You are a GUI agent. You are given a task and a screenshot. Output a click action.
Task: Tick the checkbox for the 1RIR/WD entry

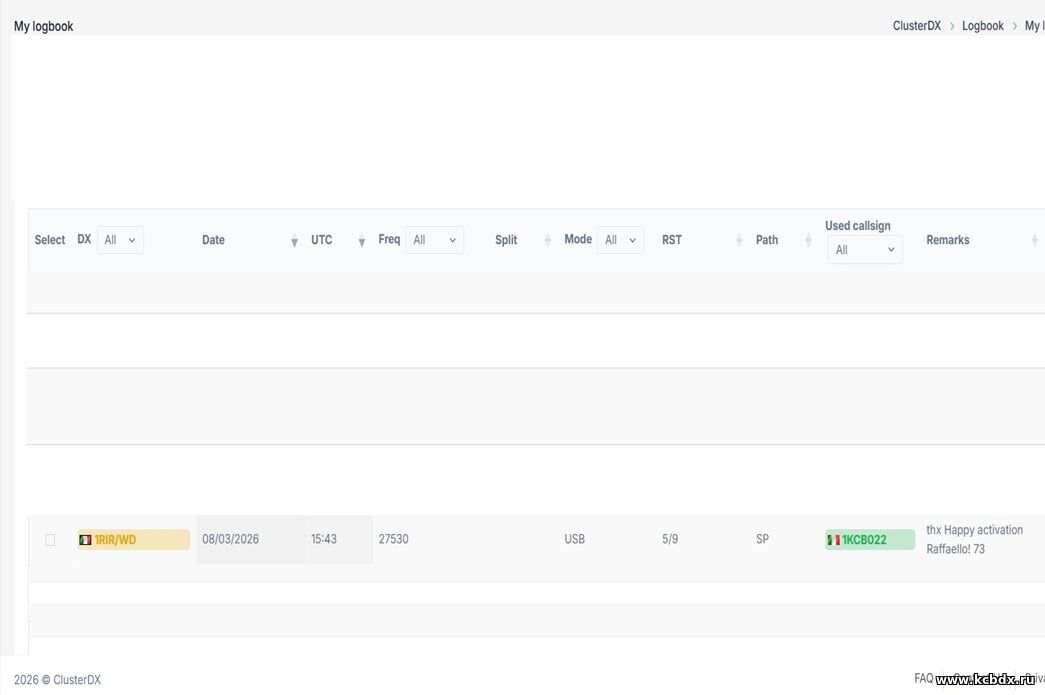(50, 540)
